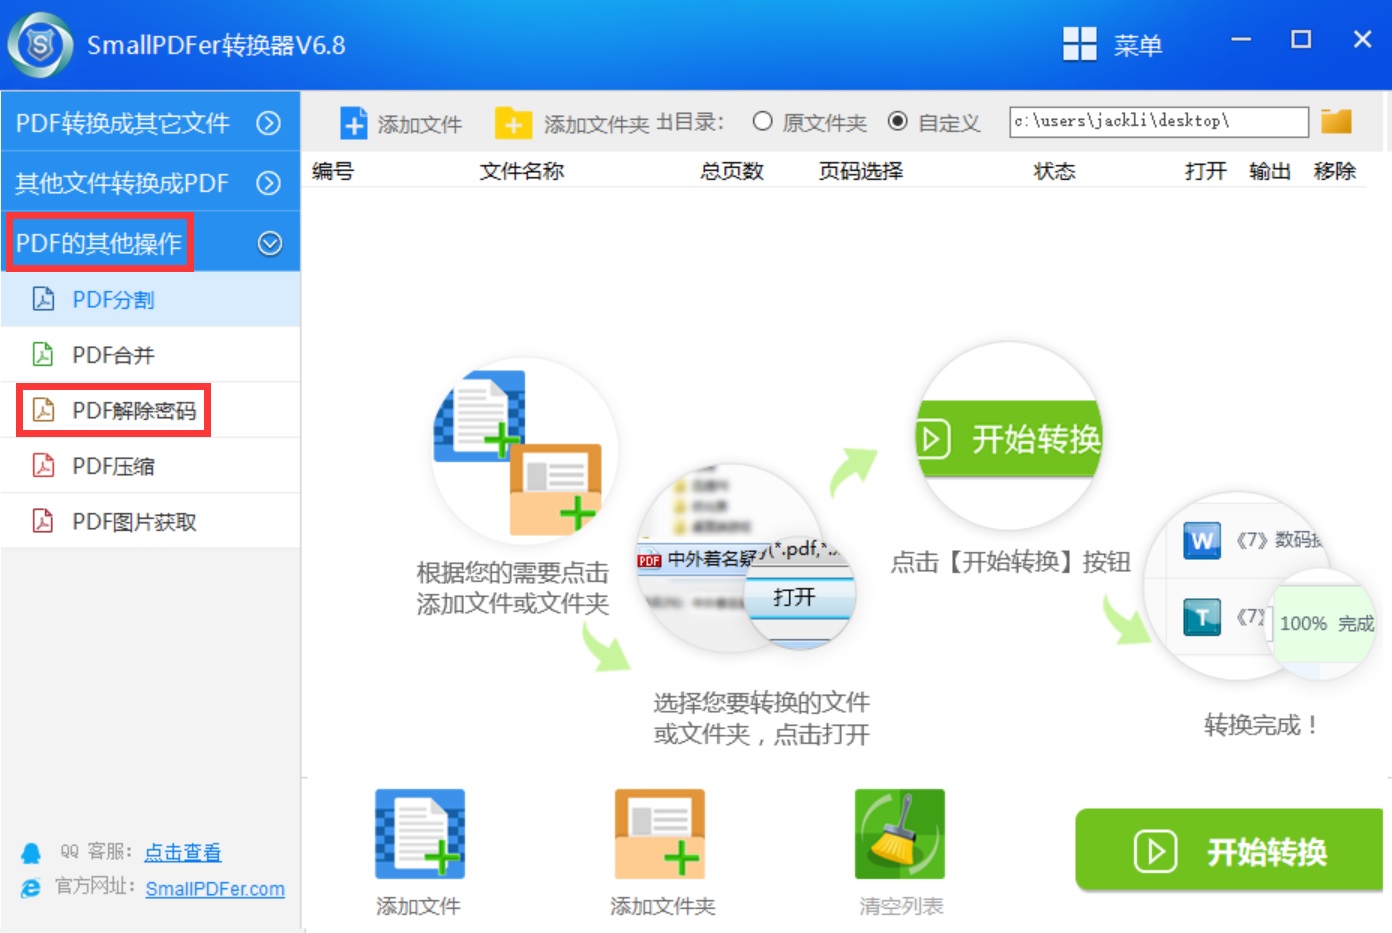Click the 移除 column header
The height and width of the screenshot is (933, 1392).
[x=1335, y=171]
